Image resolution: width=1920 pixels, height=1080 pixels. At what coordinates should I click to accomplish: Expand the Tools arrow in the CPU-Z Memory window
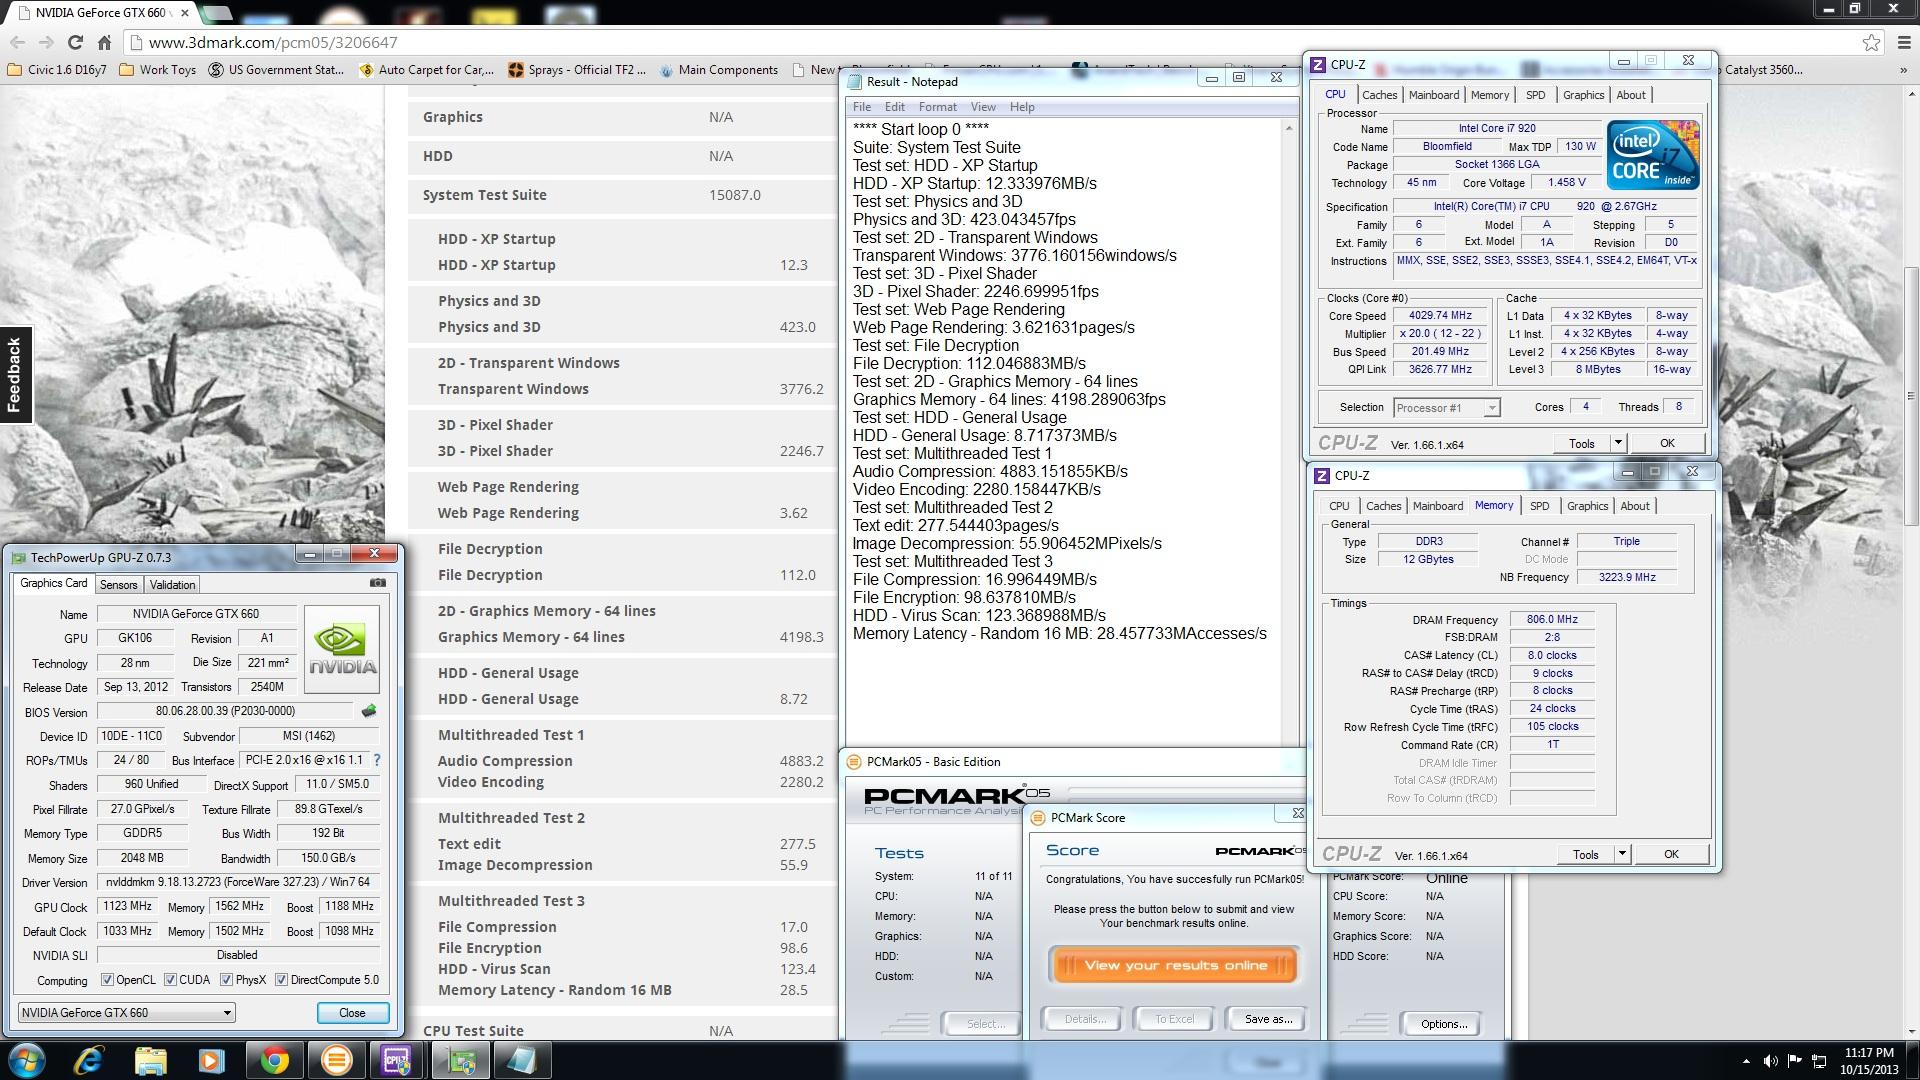1622,854
